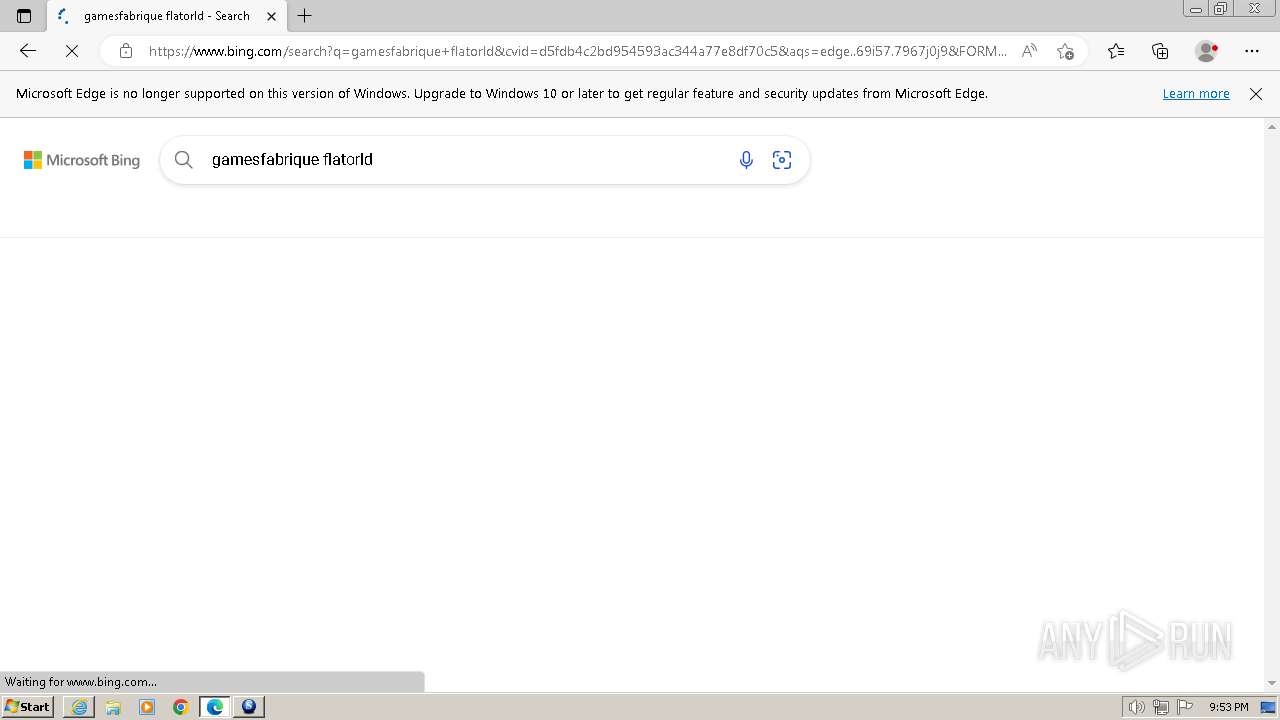Open Collections panel
The image size is (1280, 720).
tap(1160, 51)
